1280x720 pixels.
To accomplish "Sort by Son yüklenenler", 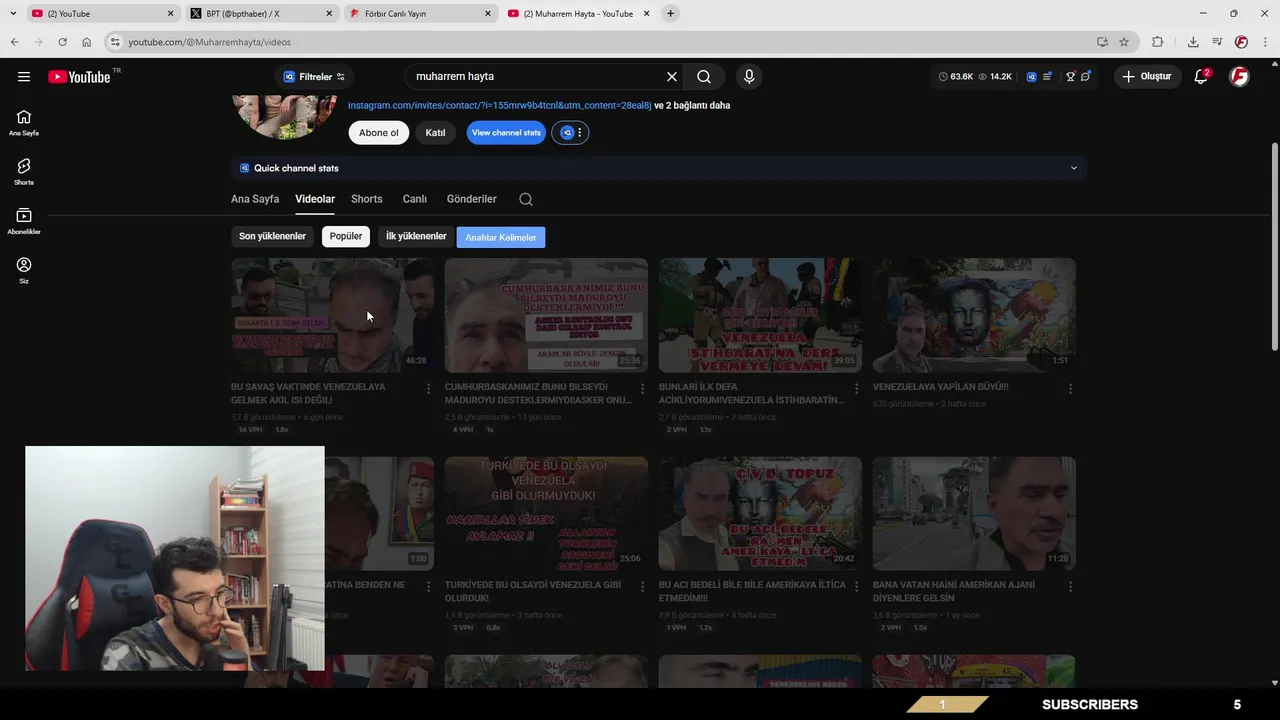I will click(x=272, y=237).
